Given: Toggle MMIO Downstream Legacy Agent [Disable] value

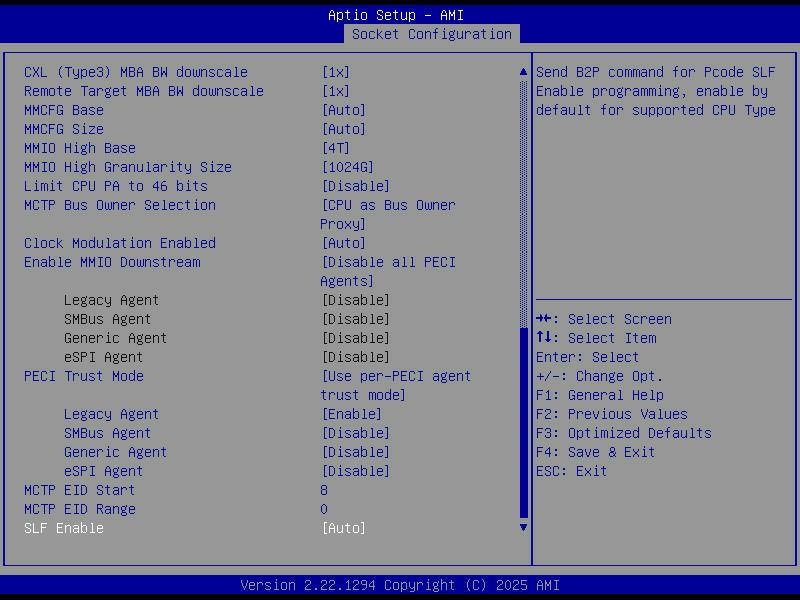Looking at the screenshot, I should point(356,300).
